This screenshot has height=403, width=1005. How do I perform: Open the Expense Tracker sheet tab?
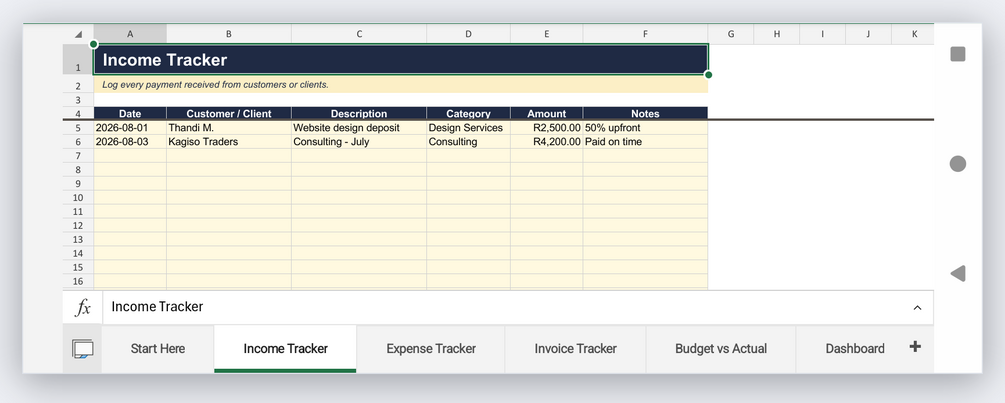[431, 349]
